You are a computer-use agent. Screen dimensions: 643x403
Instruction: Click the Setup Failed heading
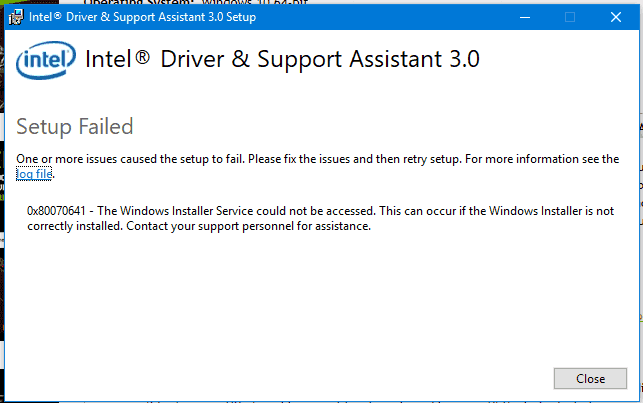tap(75, 126)
